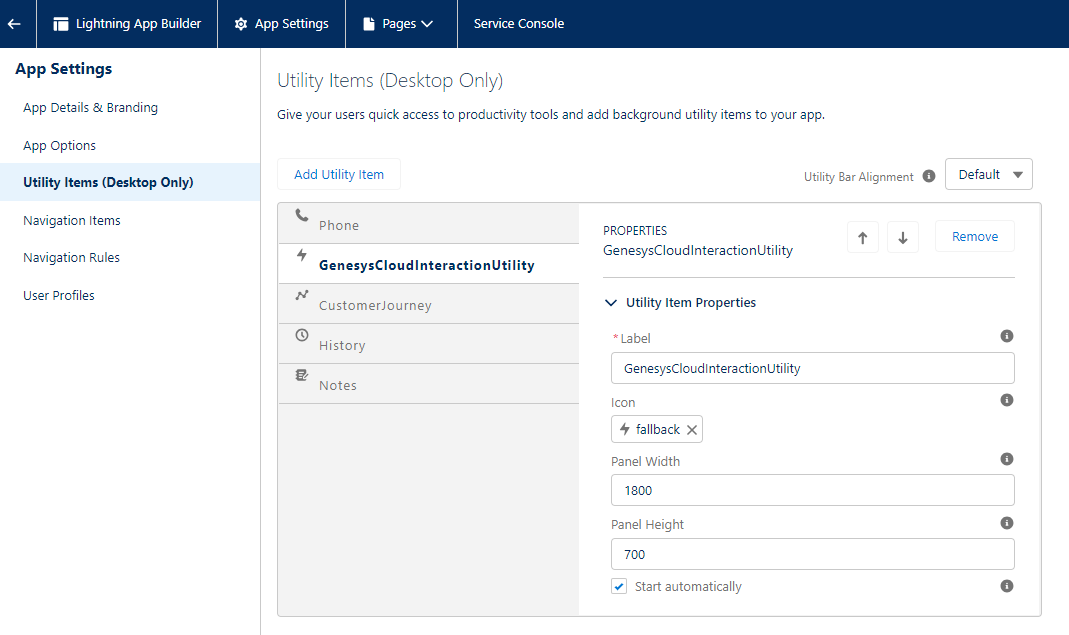Select Navigation Items in sidebar
This screenshot has height=635, width=1069.
72,221
